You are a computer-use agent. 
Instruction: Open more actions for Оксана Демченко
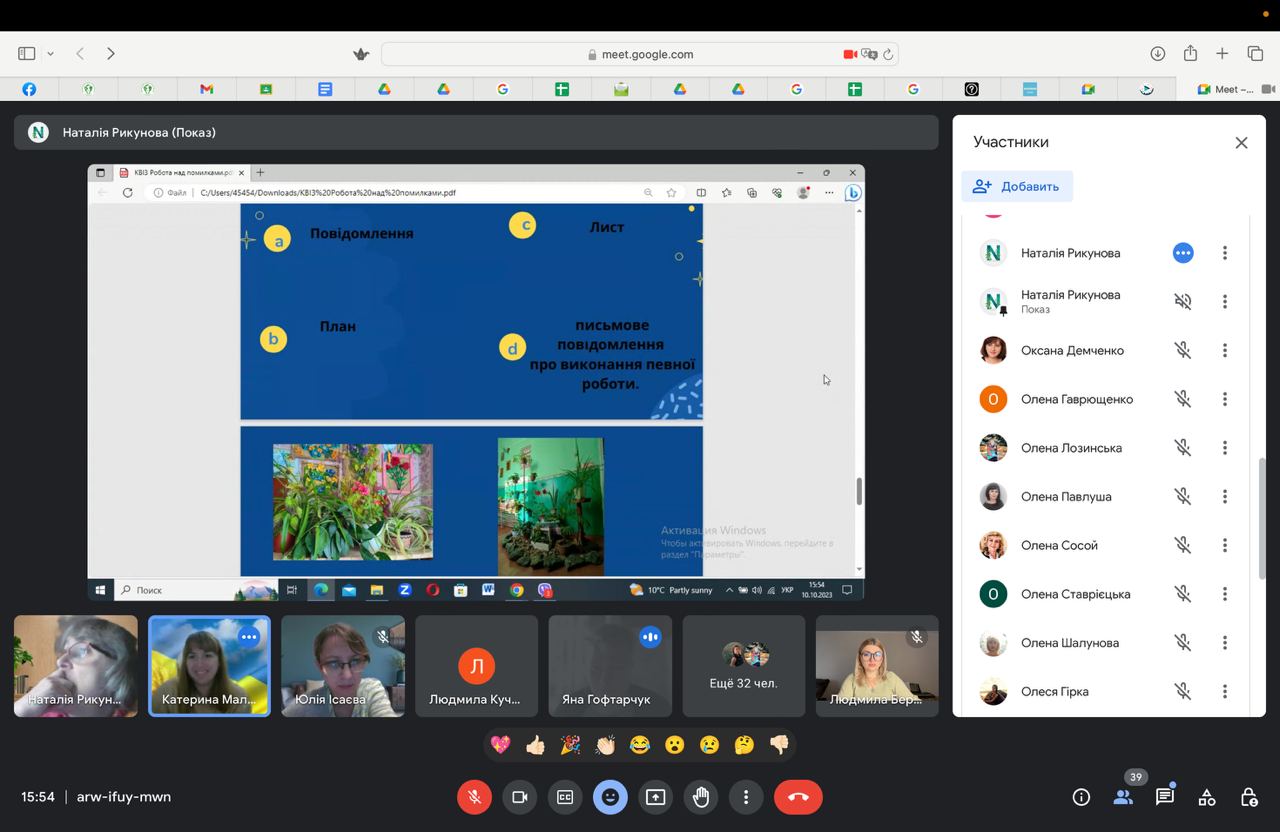(x=1225, y=350)
